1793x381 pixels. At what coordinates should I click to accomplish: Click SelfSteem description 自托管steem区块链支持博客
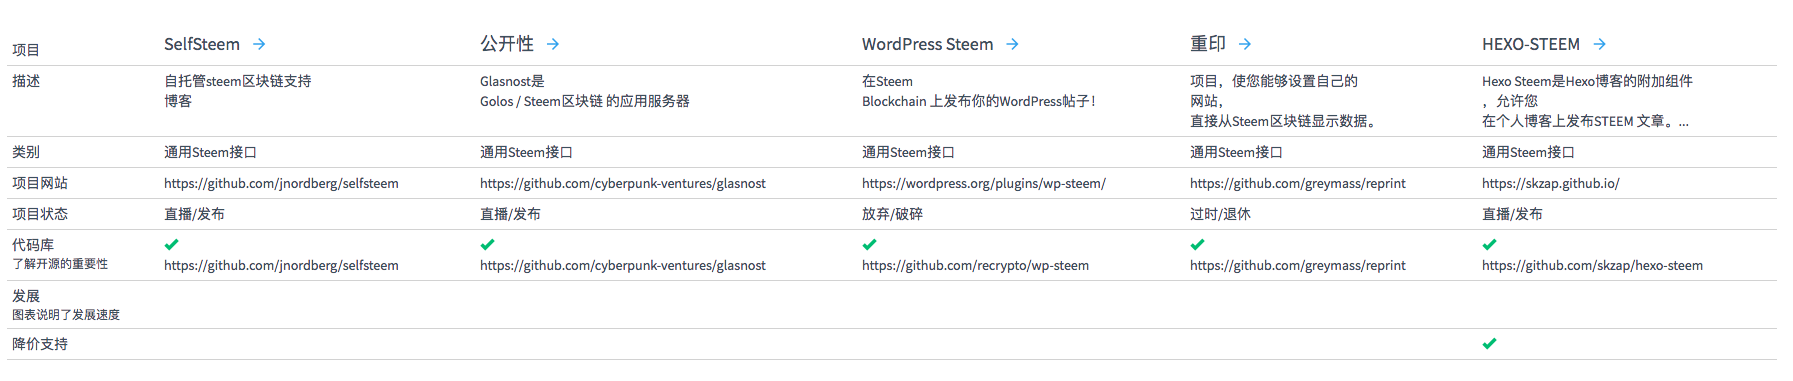(238, 91)
